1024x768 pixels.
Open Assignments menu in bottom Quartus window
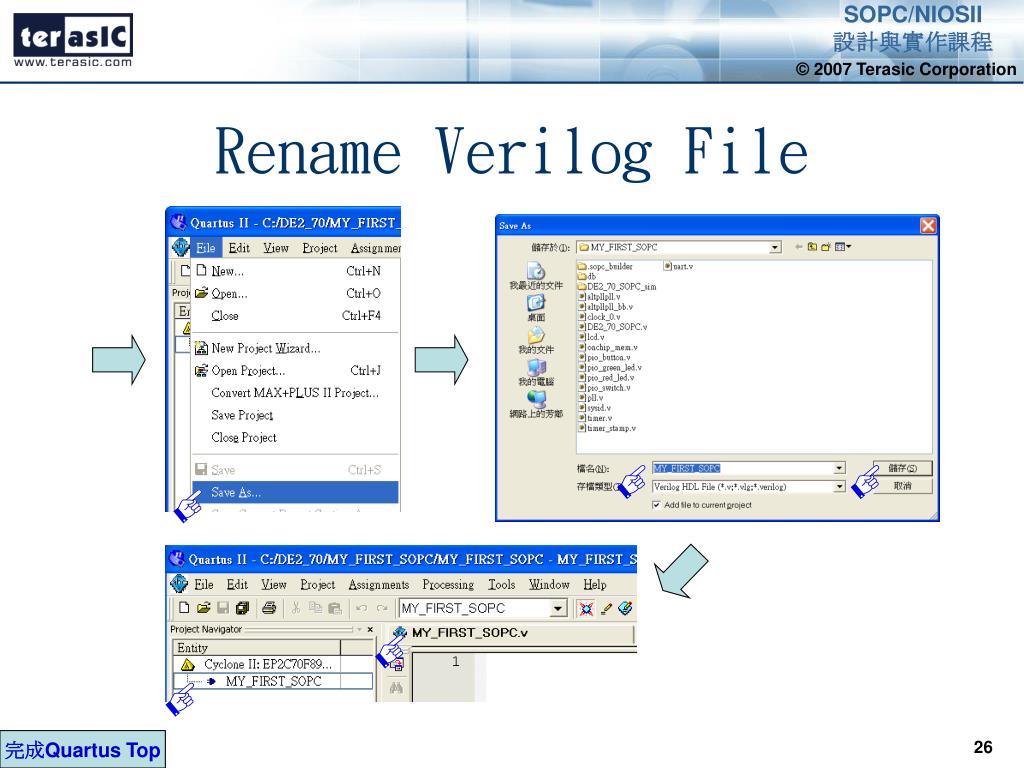[379, 584]
